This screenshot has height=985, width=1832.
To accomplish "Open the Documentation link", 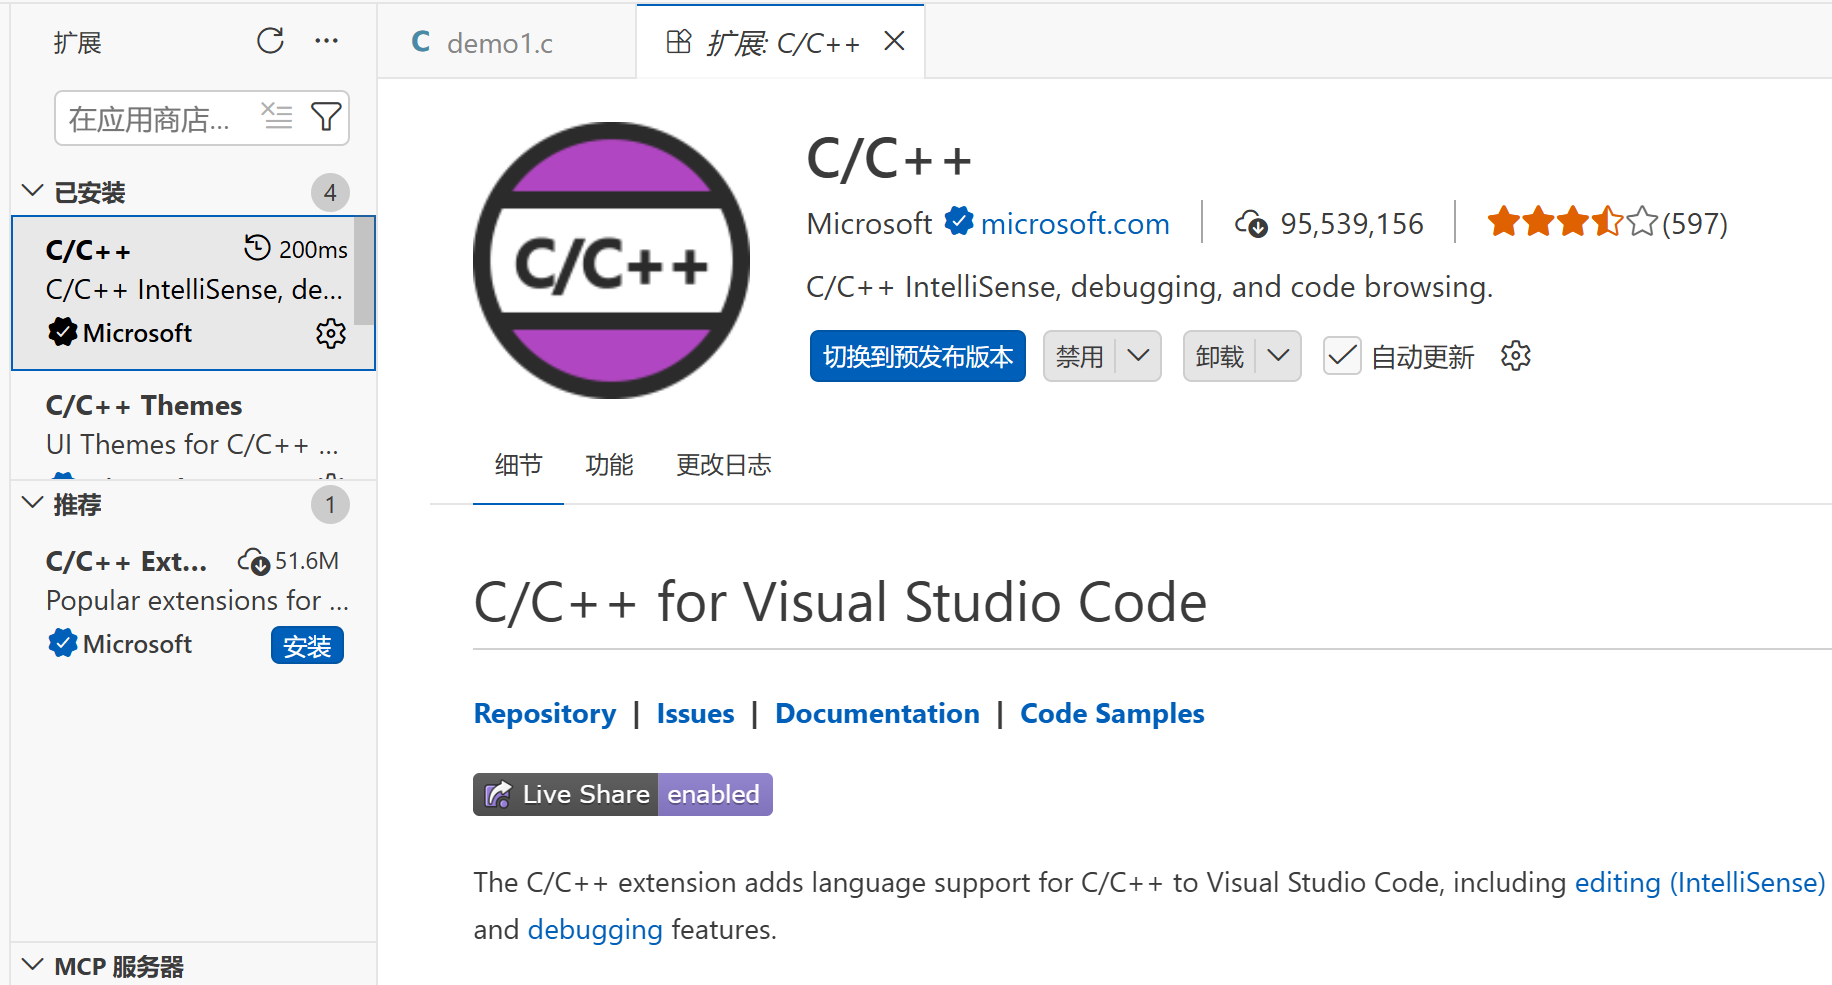I will (878, 713).
